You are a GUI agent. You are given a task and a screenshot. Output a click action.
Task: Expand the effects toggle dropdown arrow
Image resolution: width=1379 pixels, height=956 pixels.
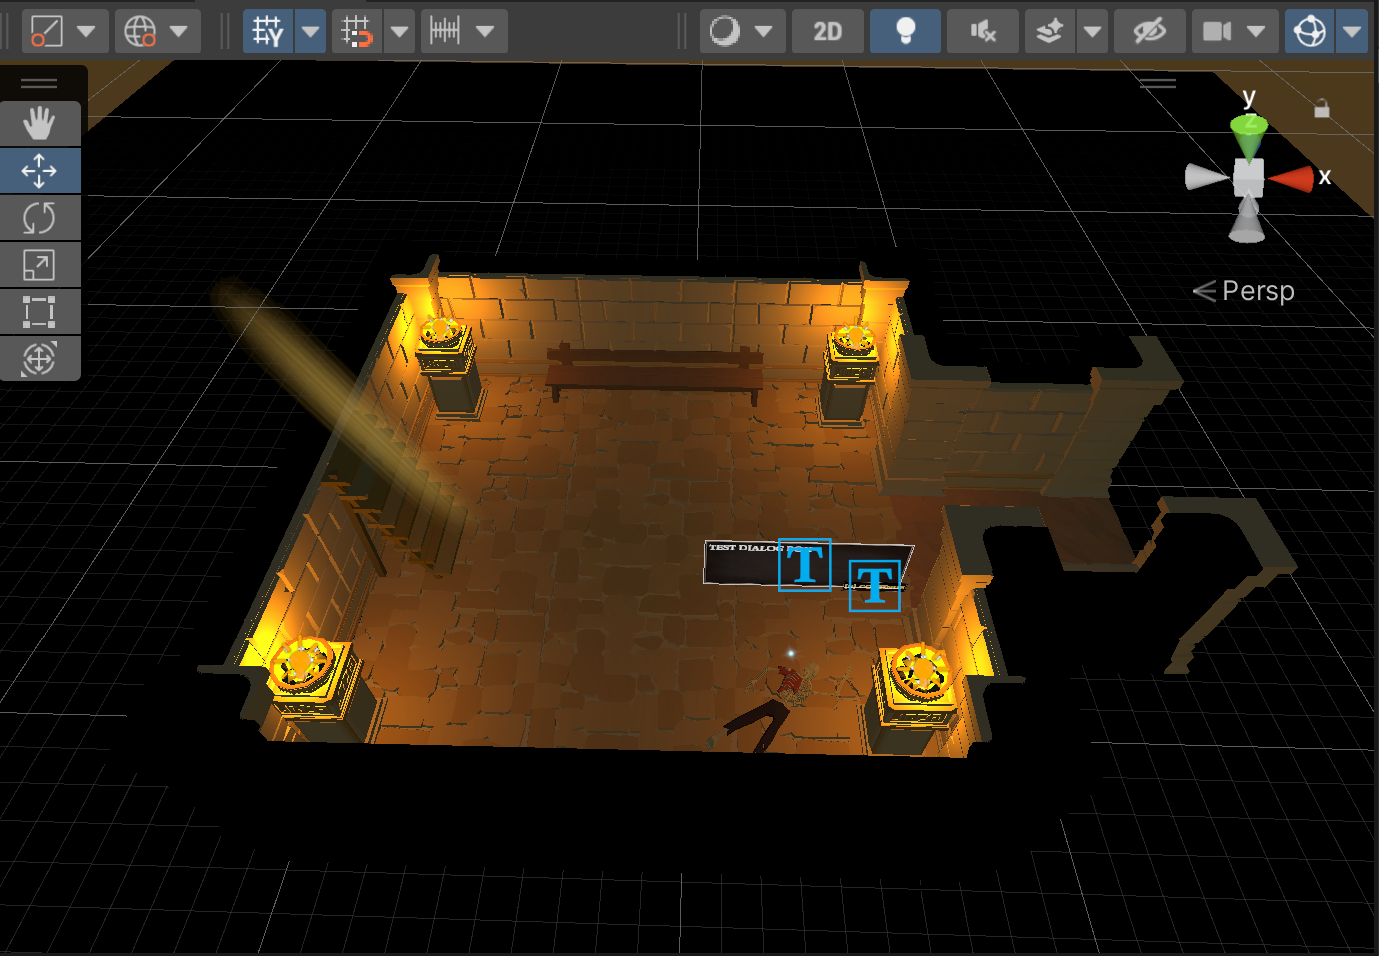[1093, 31]
